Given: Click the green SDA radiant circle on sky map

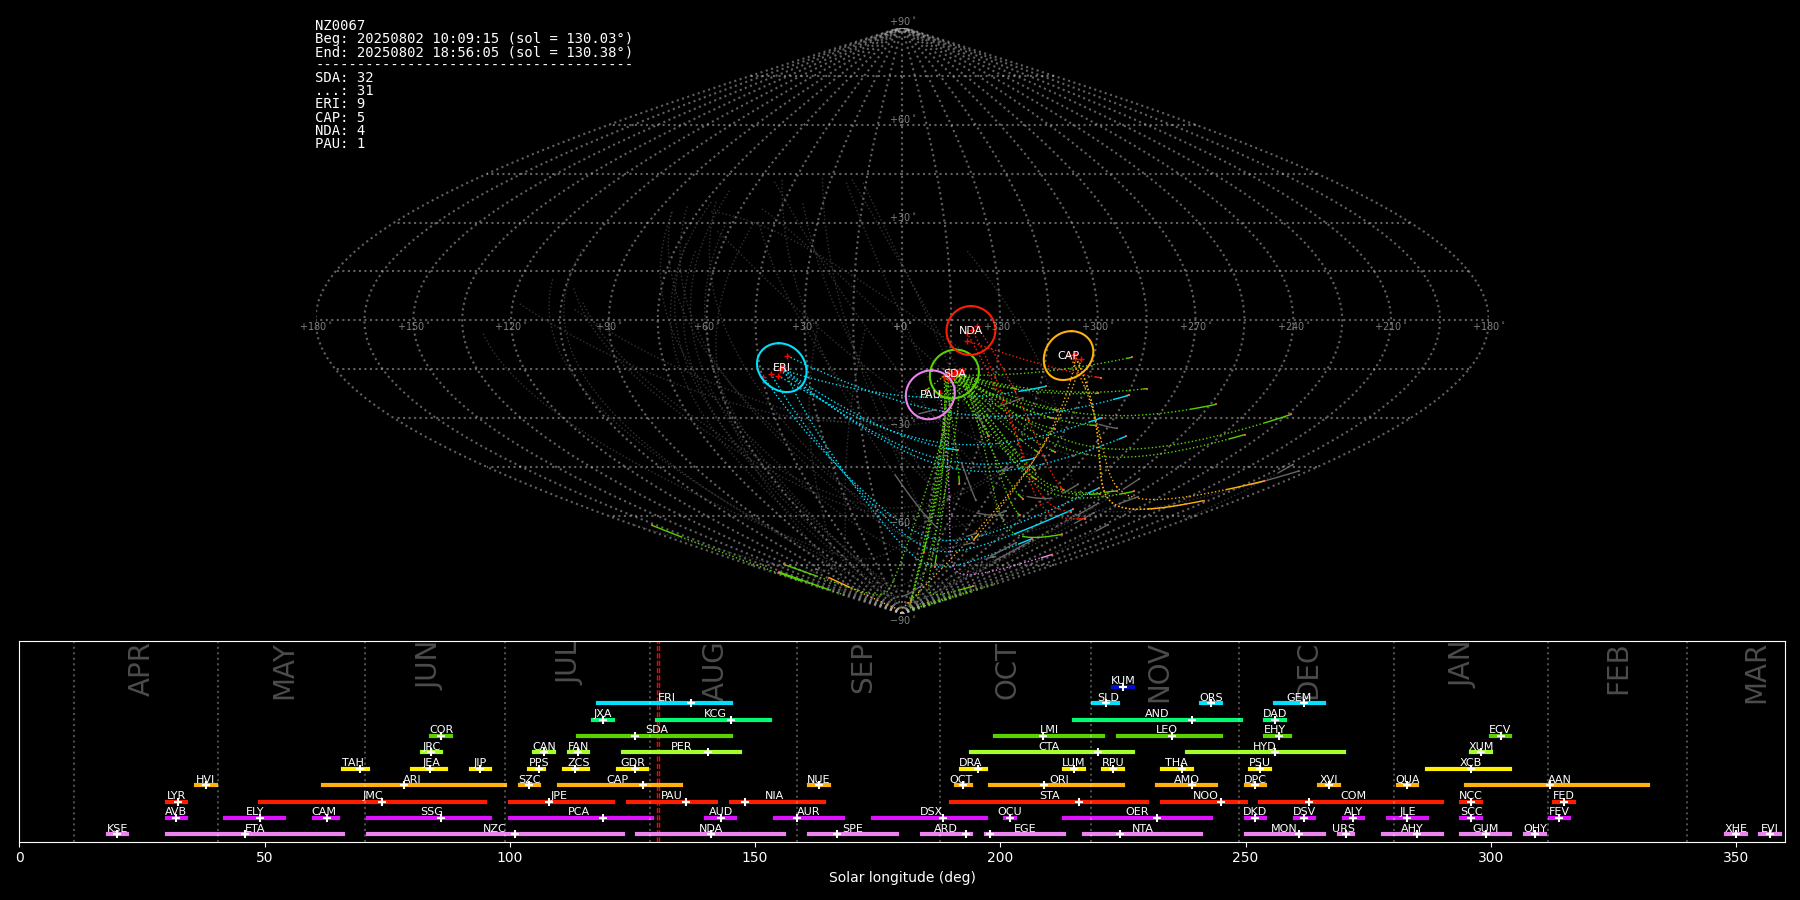Looking at the screenshot, I should click(954, 374).
